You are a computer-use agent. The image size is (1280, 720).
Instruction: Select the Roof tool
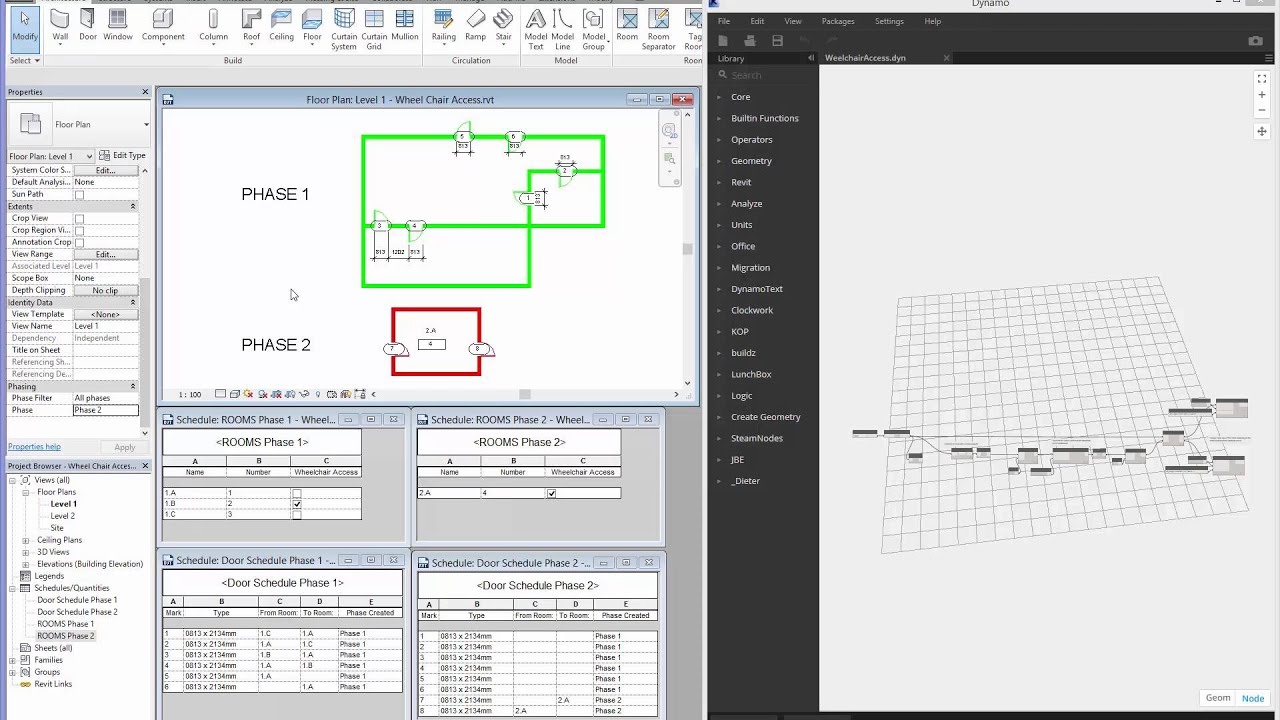[251, 24]
